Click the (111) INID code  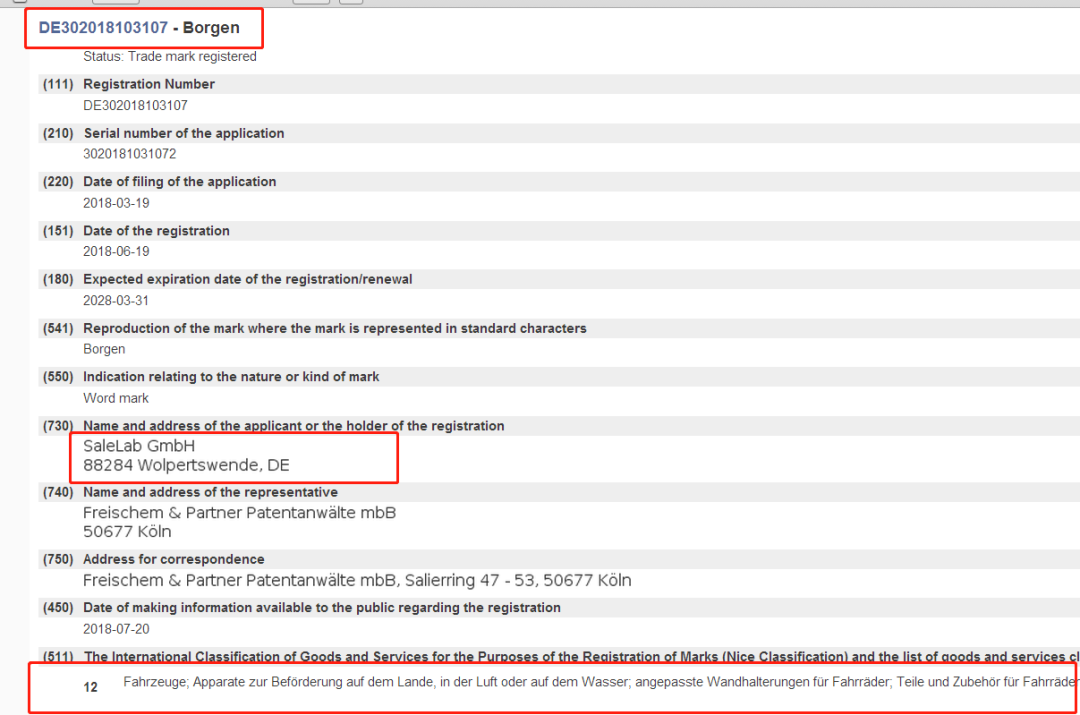58,84
